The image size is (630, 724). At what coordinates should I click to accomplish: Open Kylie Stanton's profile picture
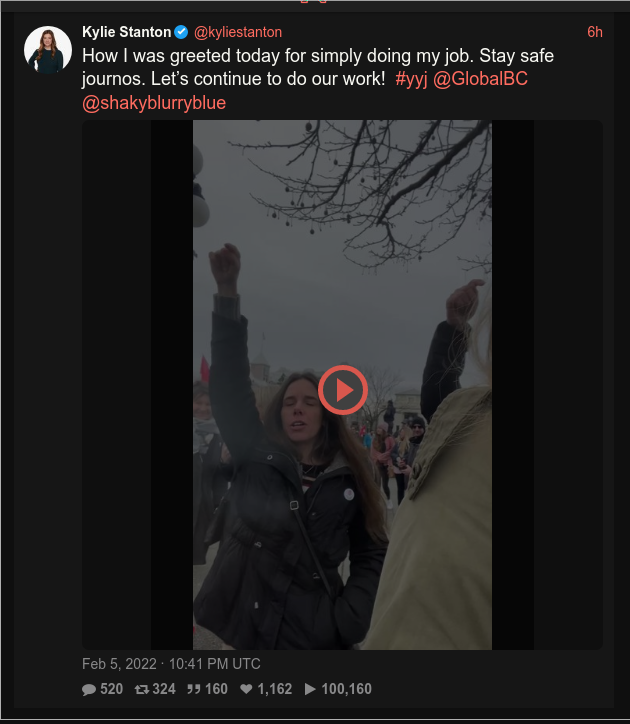(48, 50)
